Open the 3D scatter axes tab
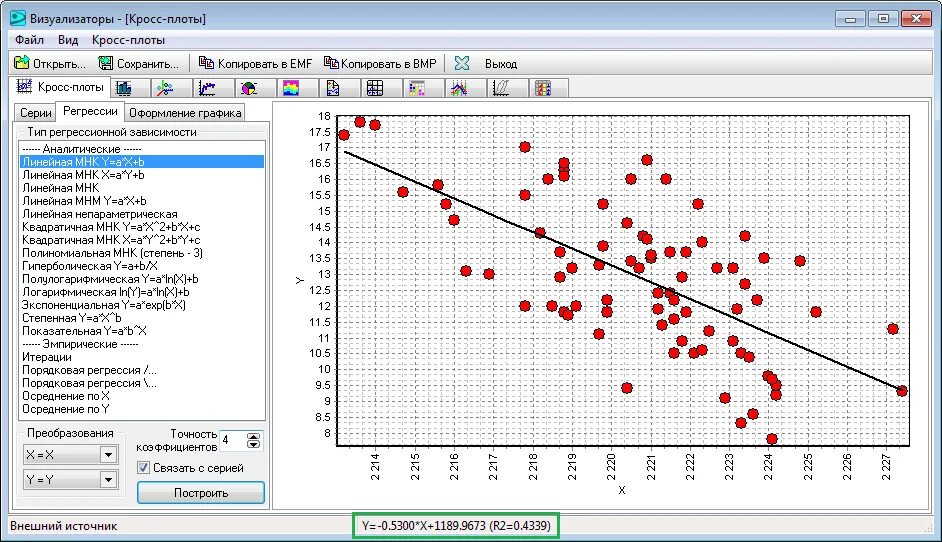 click(165, 88)
